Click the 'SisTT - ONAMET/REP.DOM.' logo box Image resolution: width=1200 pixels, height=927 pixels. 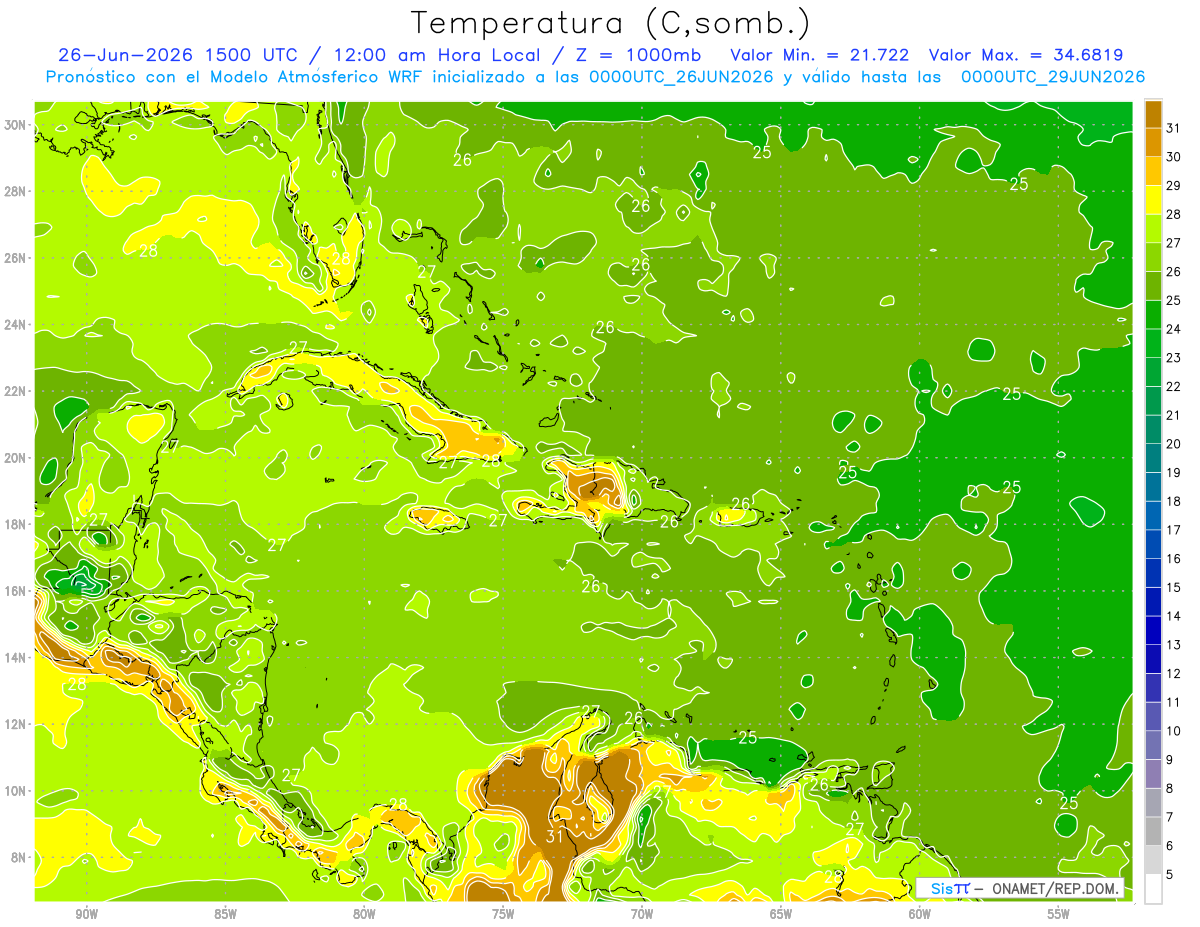point(1020,888)
